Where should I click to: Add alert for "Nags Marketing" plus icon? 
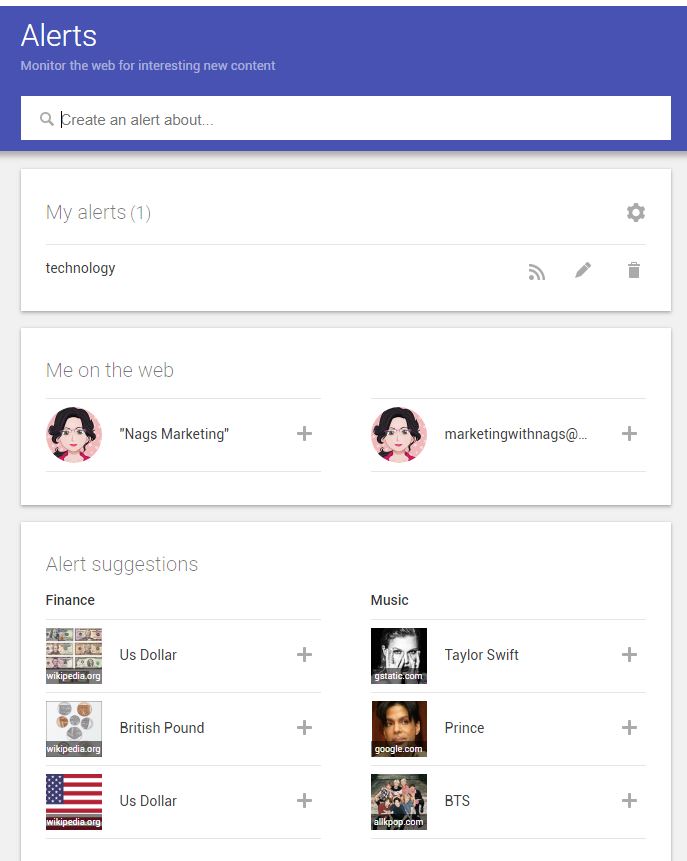[304, 434]
